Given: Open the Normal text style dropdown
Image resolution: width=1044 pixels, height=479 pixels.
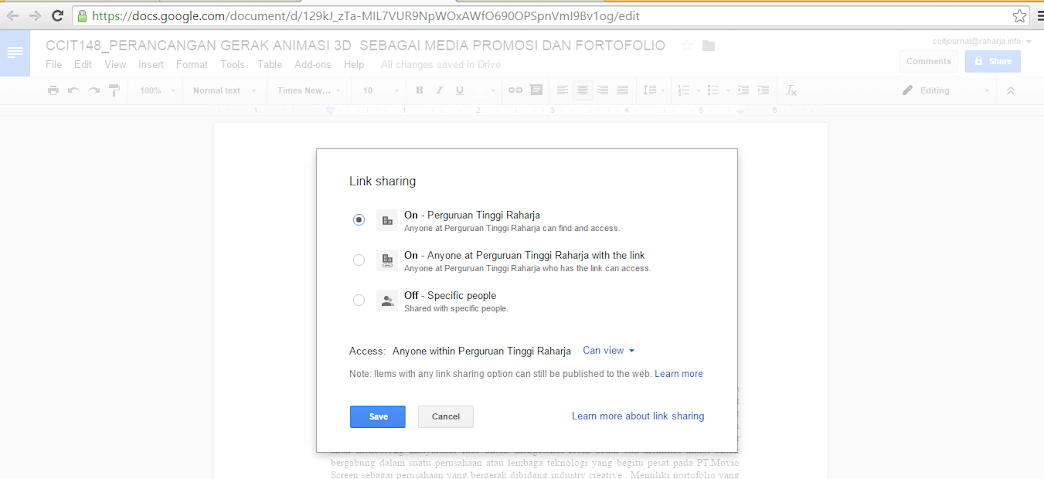Looking at the screenshot, I should [x=223, y=91].
